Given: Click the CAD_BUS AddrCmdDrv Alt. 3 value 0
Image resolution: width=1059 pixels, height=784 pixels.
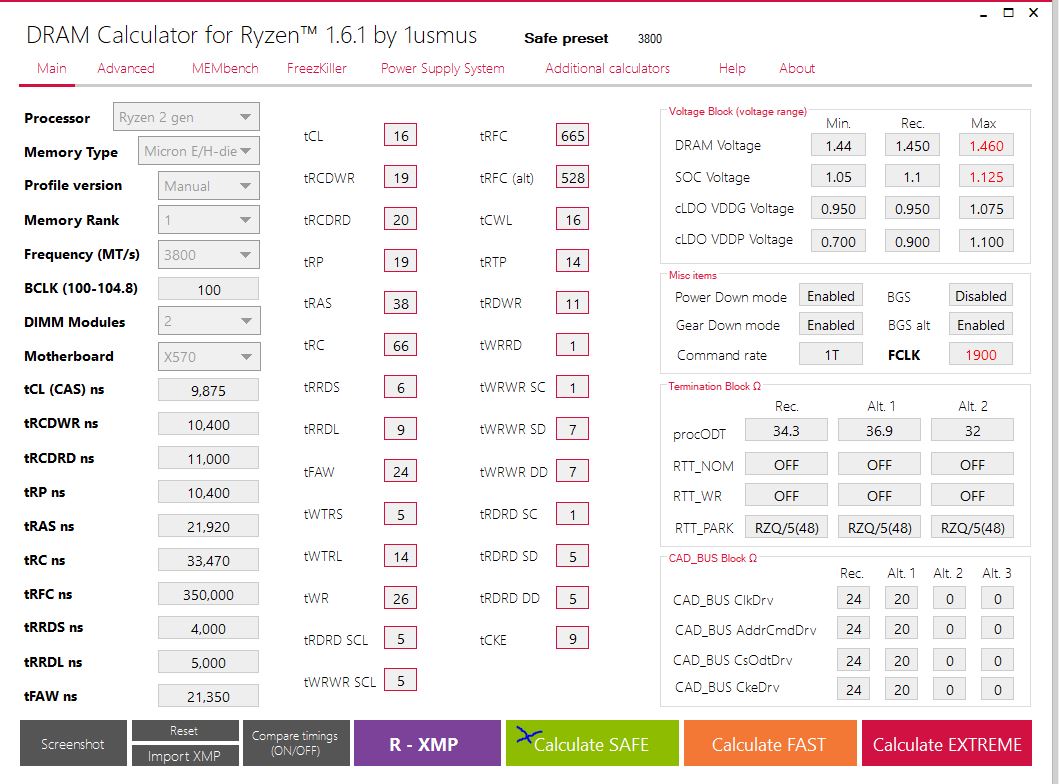Looking at the screenshot, I should (998, 629).
